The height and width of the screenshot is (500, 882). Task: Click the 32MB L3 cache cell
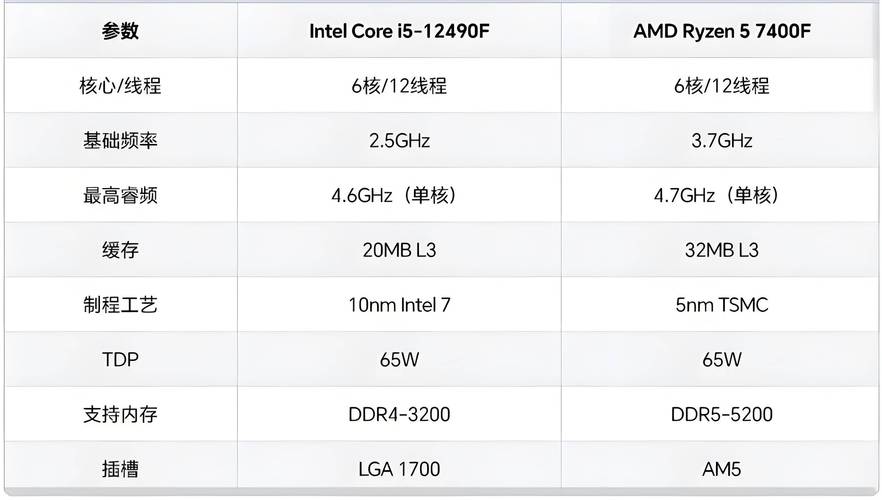pos(721,250)
